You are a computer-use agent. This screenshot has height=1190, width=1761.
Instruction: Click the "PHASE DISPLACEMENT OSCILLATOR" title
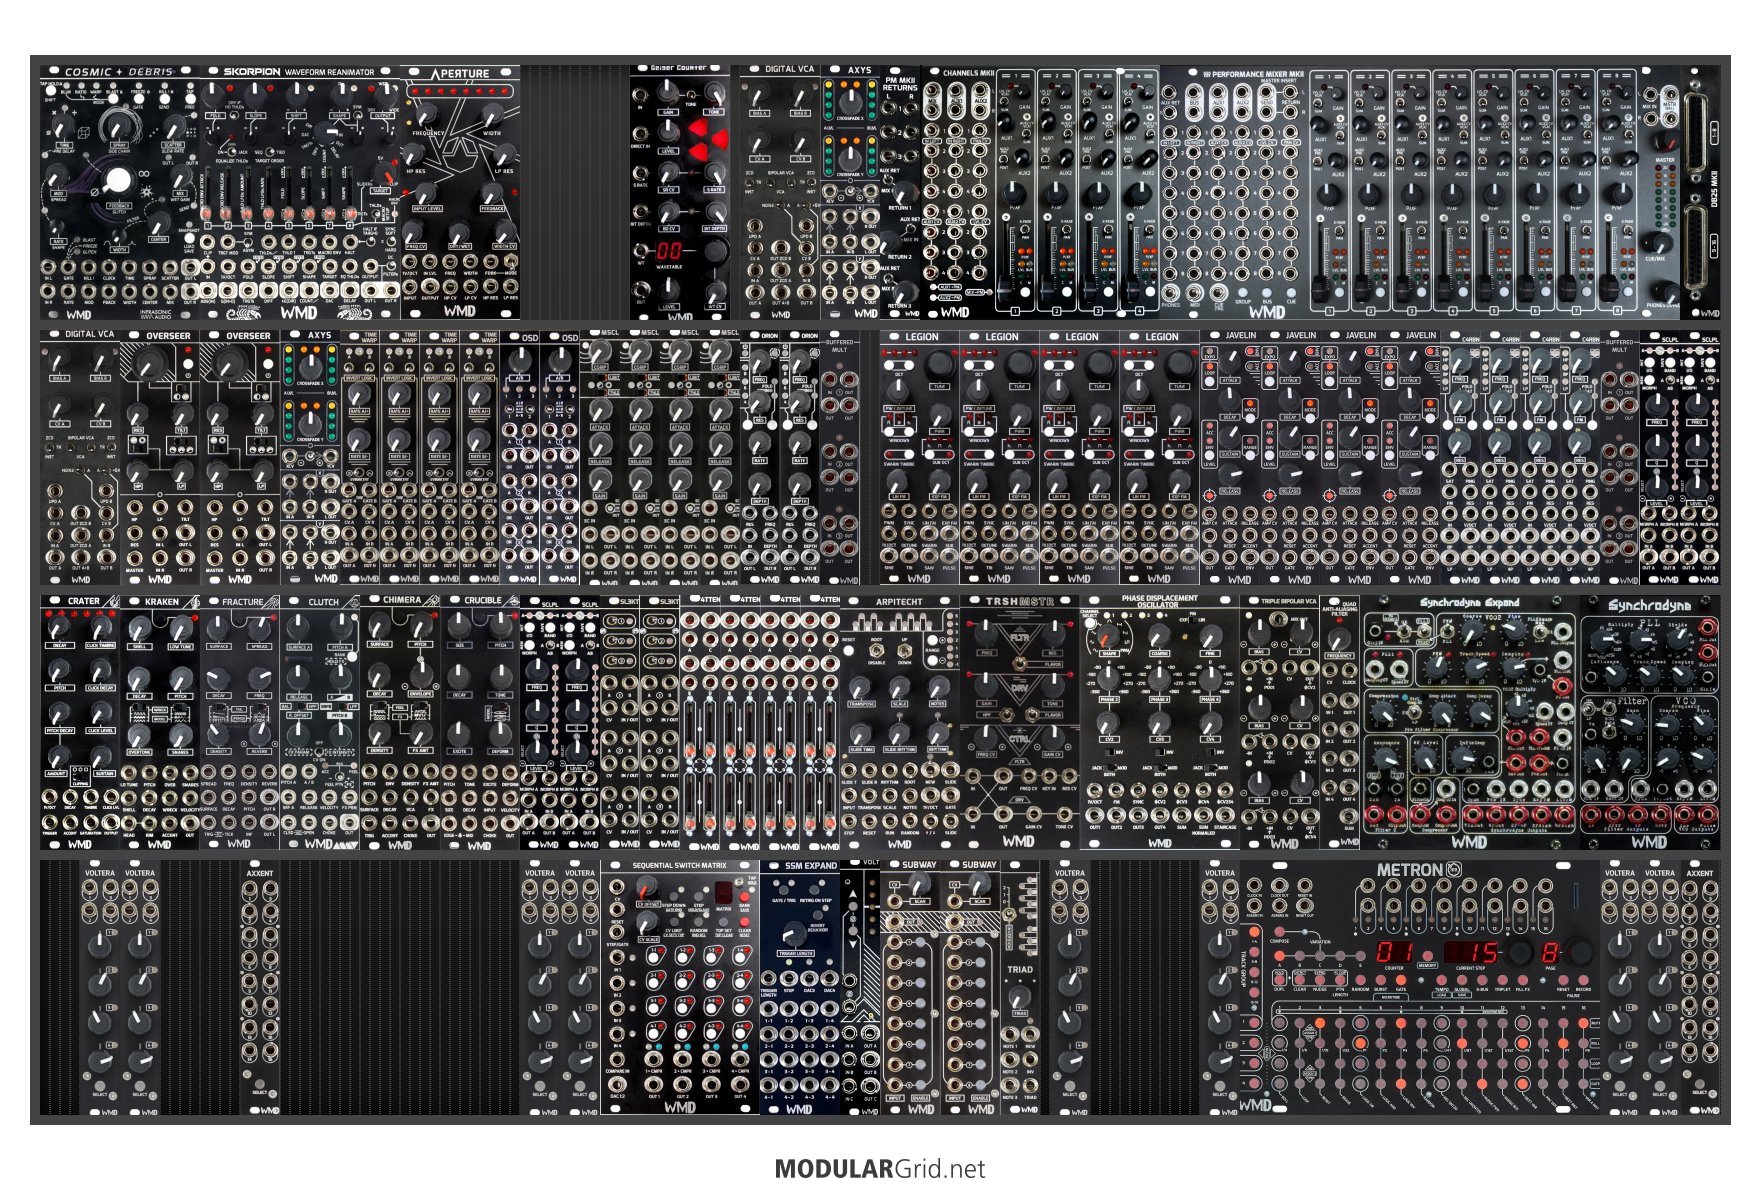point(1159,601)
